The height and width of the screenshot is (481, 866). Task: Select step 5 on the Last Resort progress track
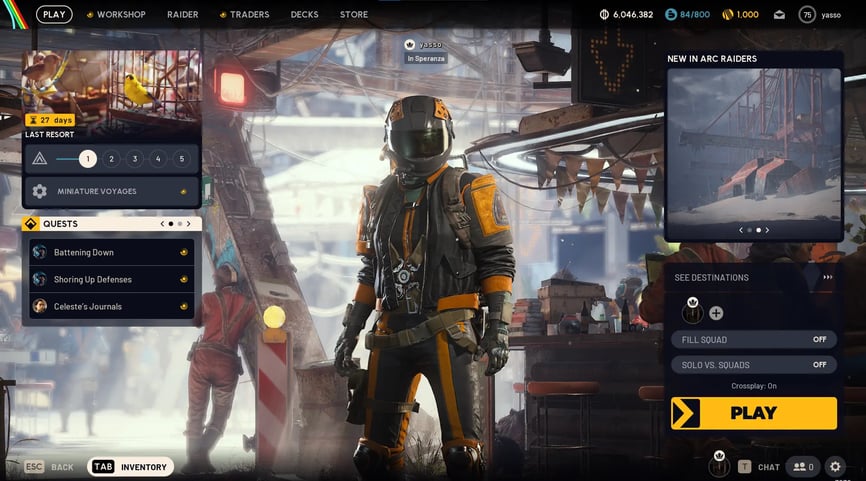click(x=181, y=159)
